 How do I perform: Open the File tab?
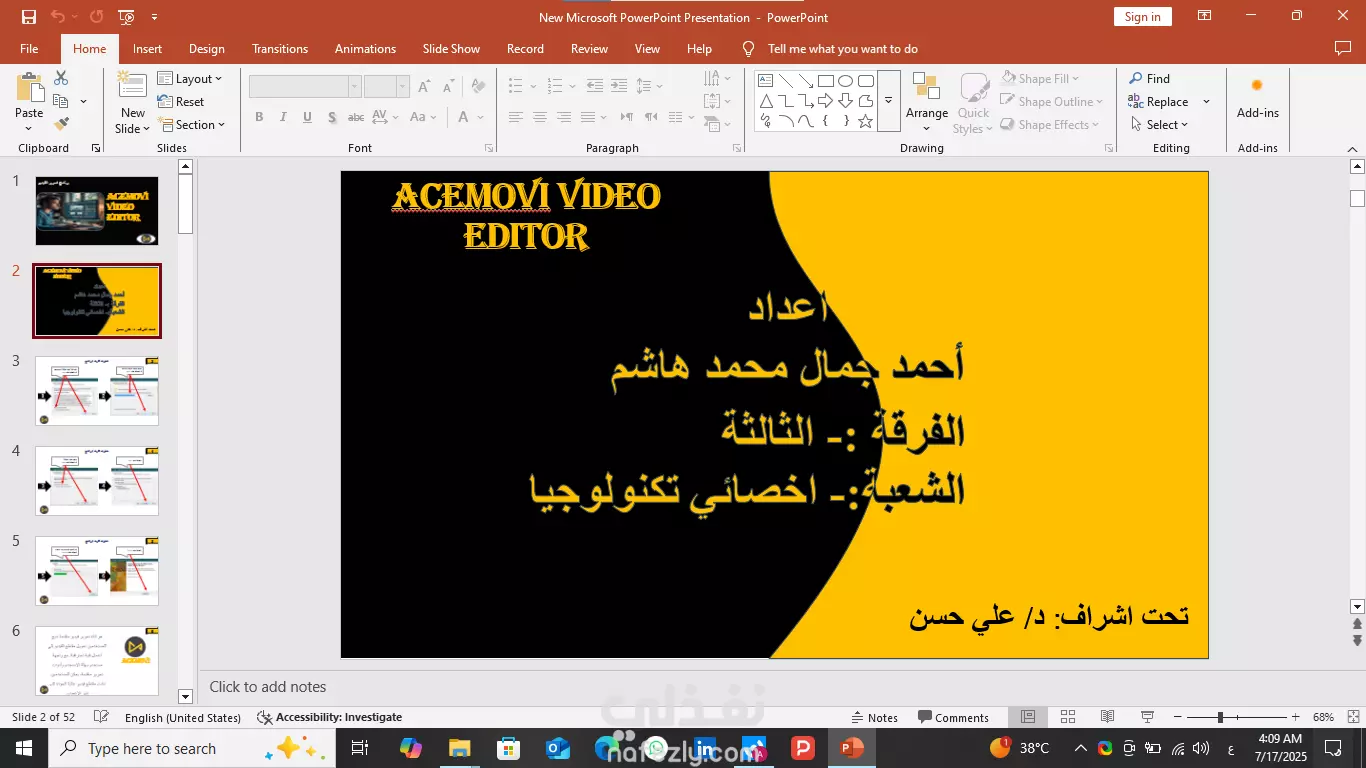tap(29, 48)
